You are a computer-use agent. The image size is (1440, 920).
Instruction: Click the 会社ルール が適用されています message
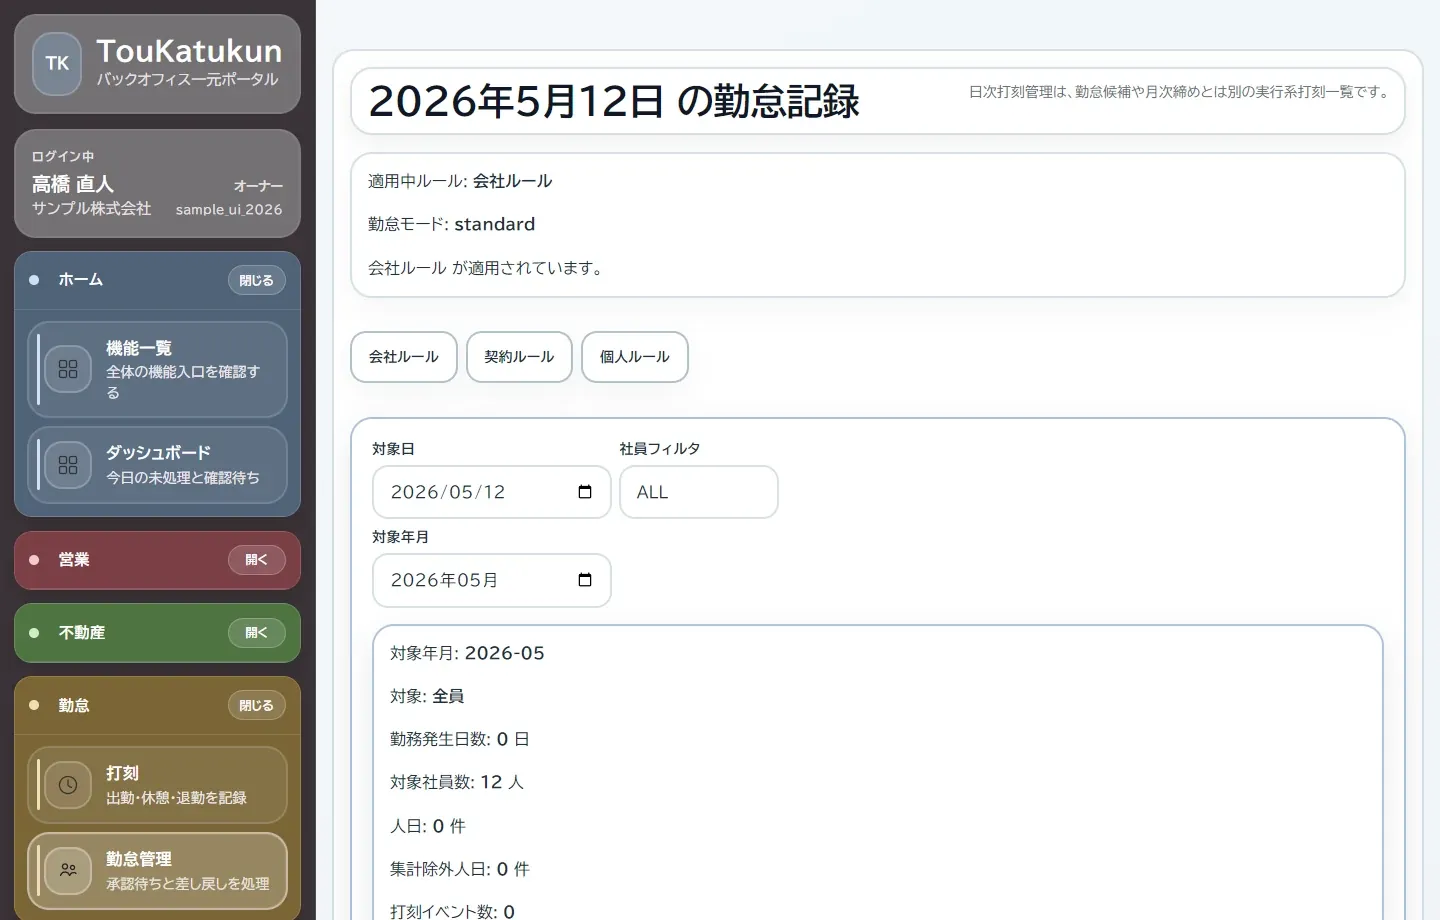(487, 268)
